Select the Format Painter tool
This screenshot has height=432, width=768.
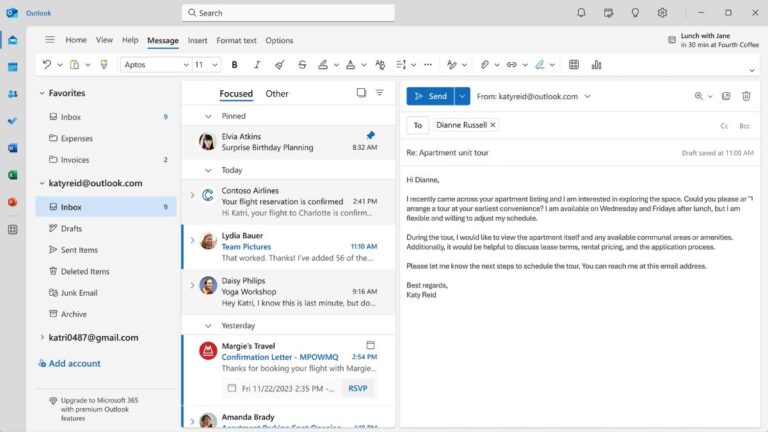point(104,65)
